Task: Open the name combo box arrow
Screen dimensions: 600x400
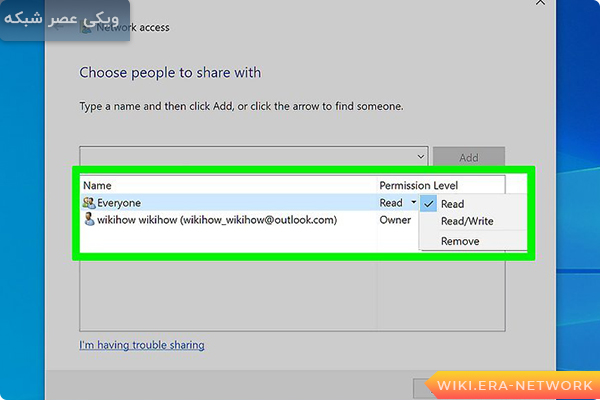Action: click(420, 157)
